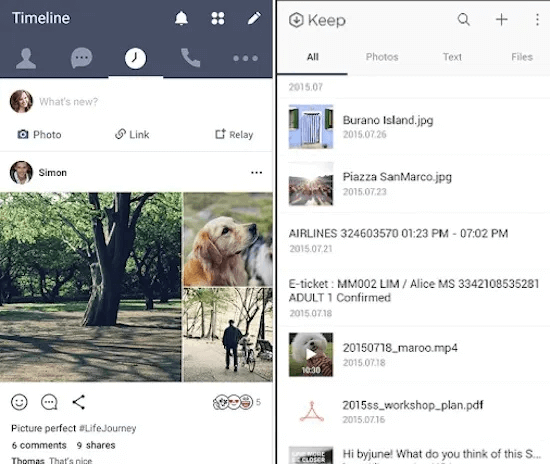Viewport: 550px width, 464px height.
Task: Tap the 20150718_maroo.mp4 file name
Action: tap(400, 348)
